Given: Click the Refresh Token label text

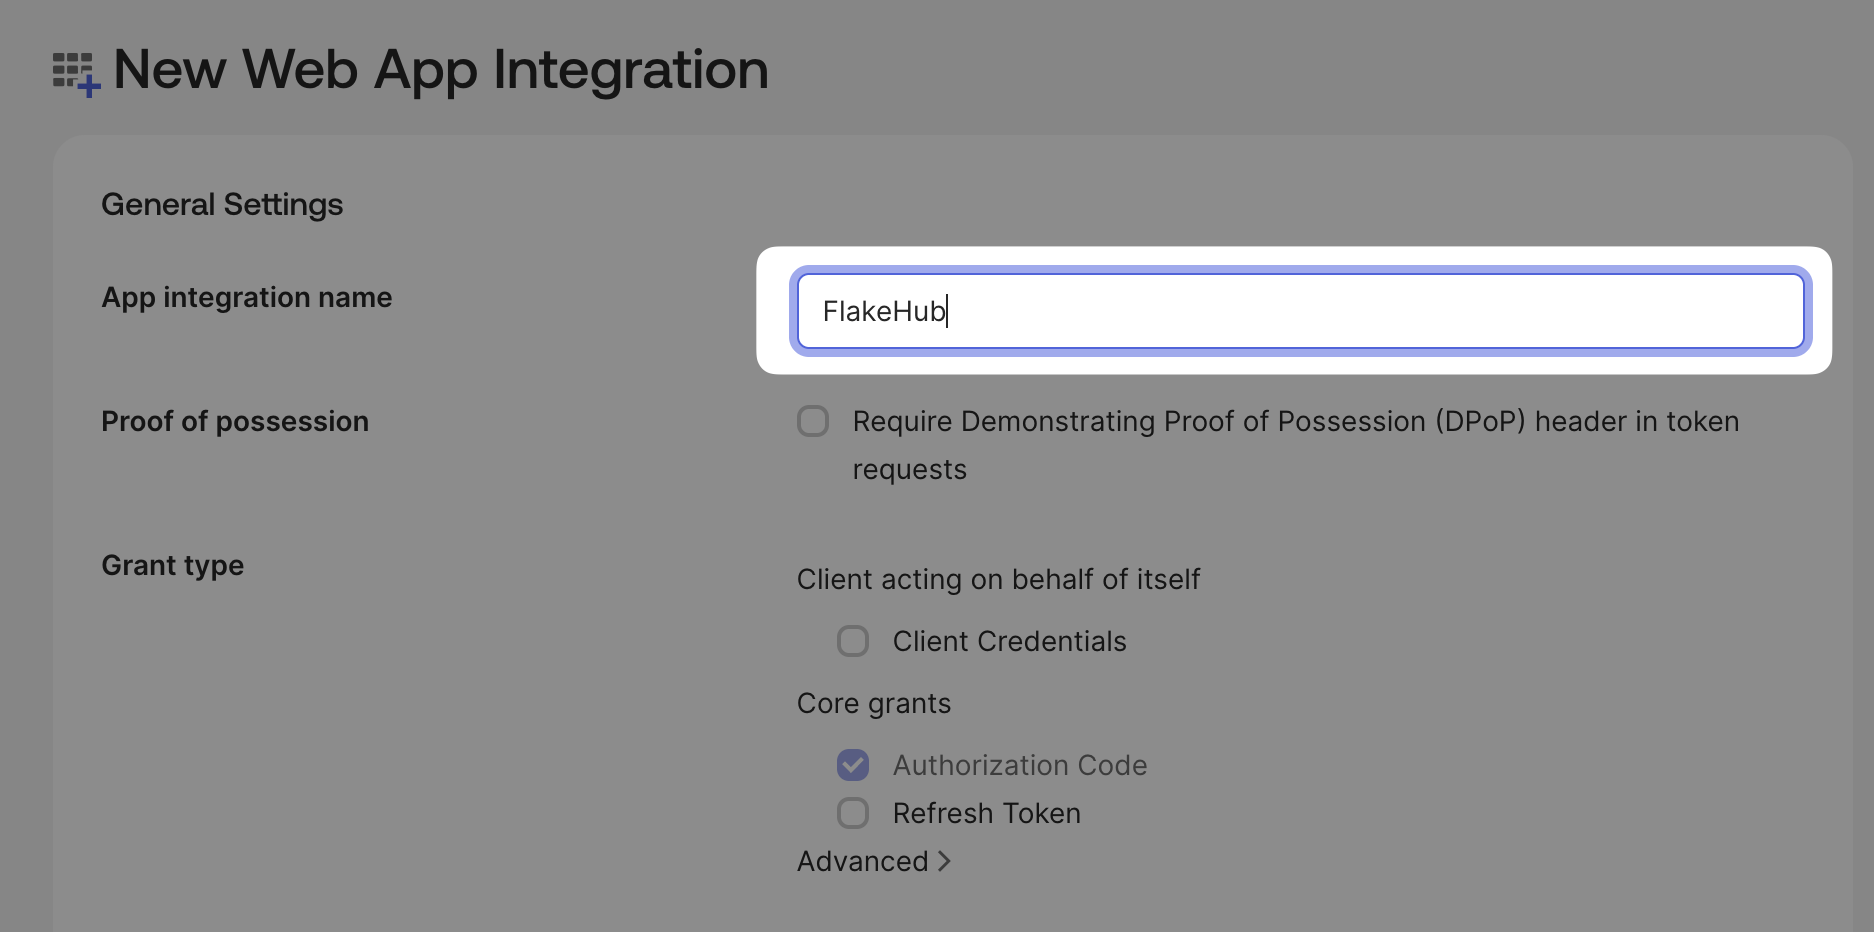Looking at the screenshot, I should pos(986,813).
